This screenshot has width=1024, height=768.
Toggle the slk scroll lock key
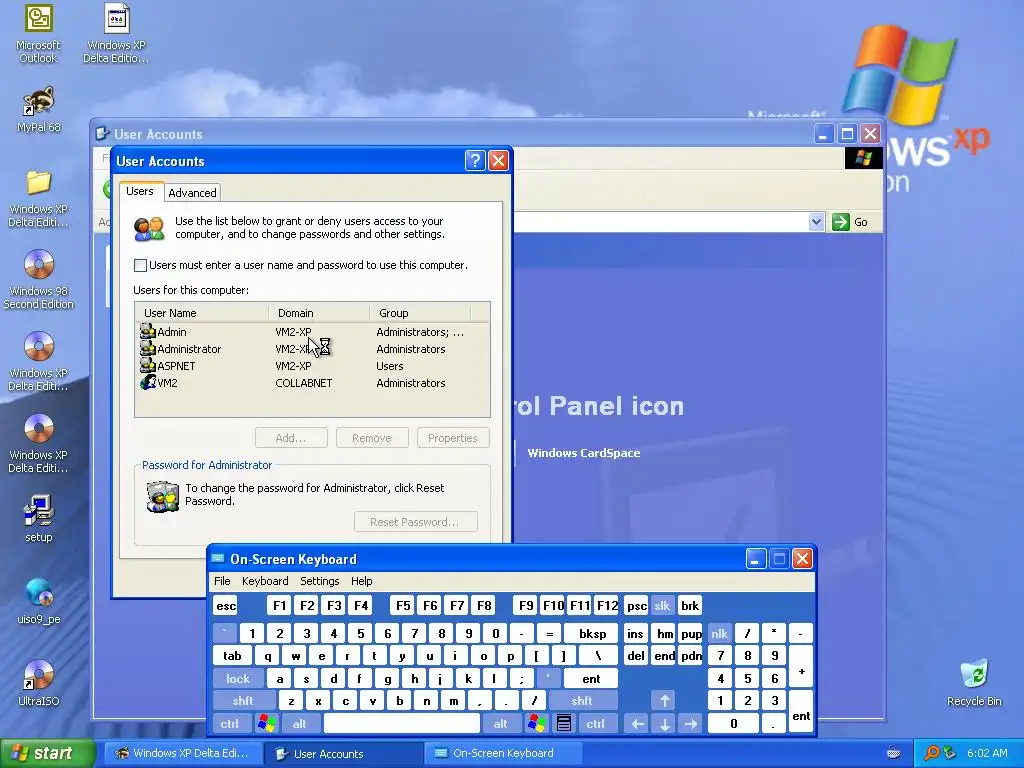[662, 606]
